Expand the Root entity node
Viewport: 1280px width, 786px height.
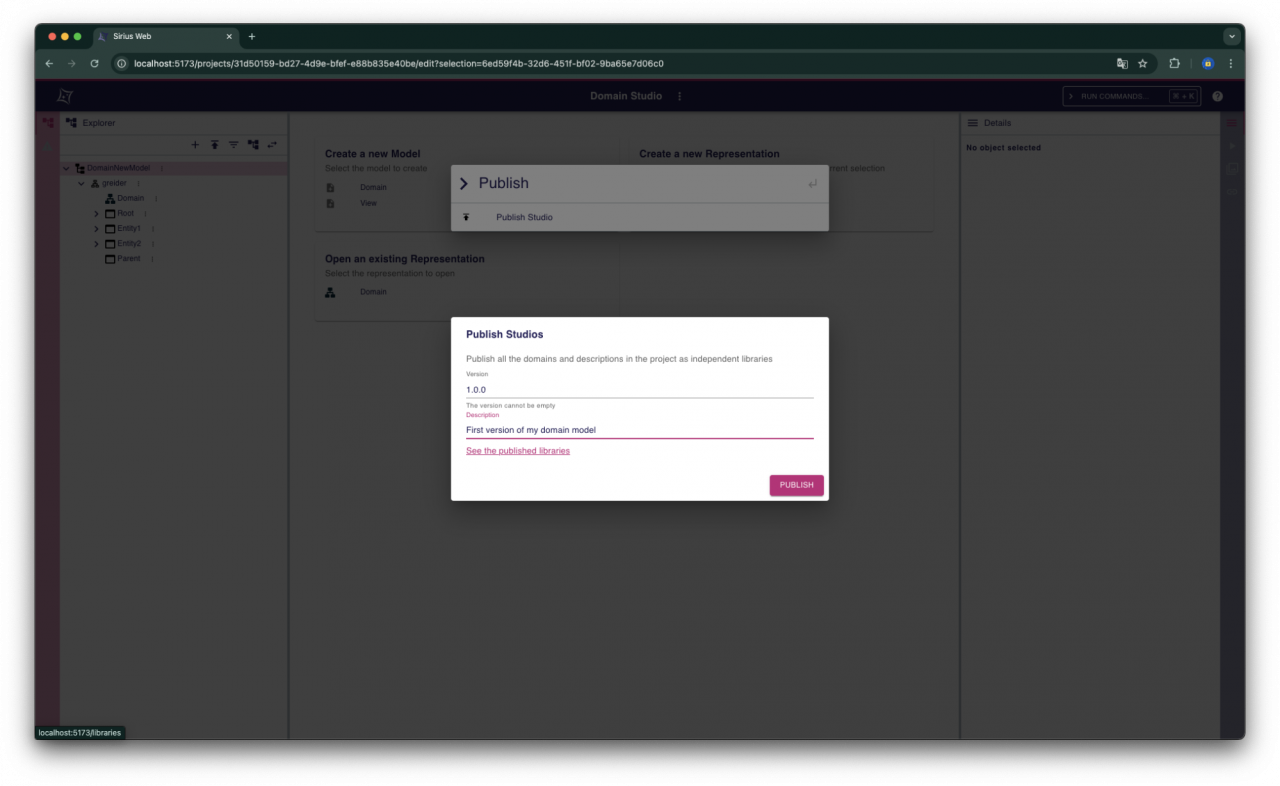[x=97, y=213]
